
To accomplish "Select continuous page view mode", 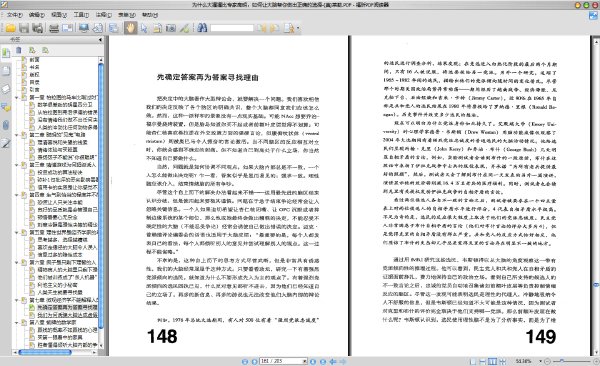I will pos(483,361).
